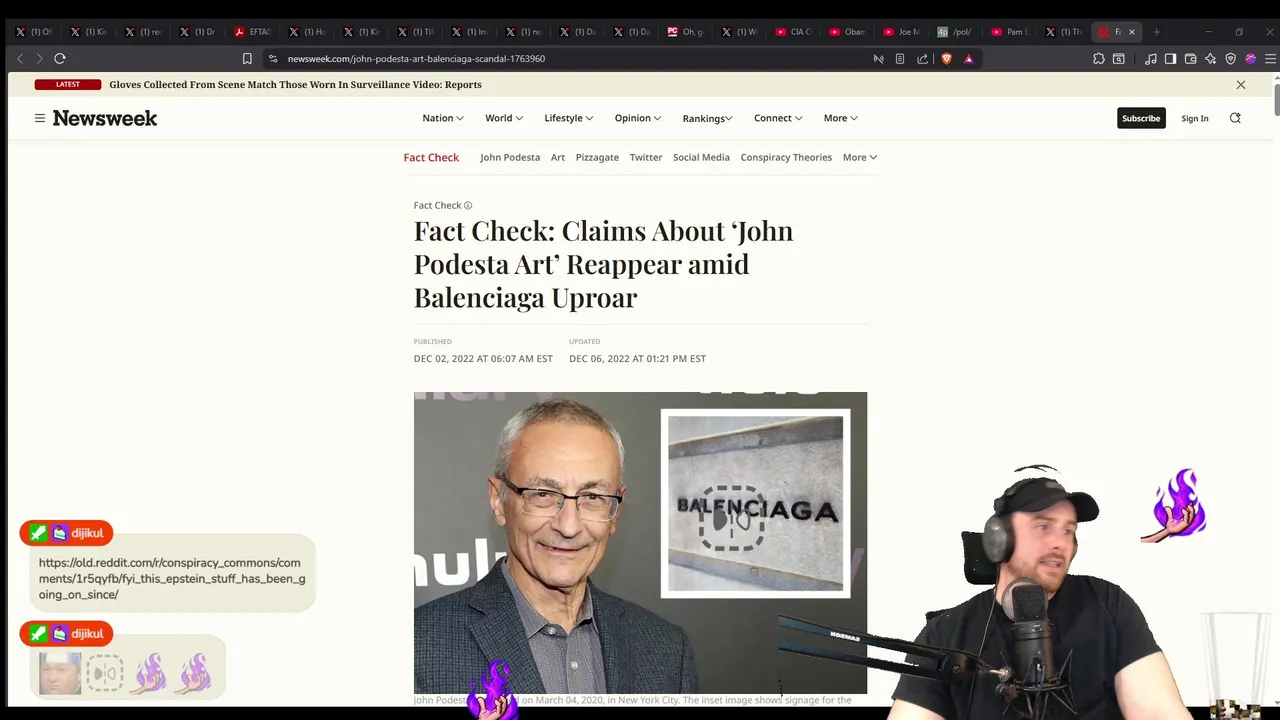Expand the Nation dropdown menu
The height and width of the screenshot is (720, 1280).
click(x=443, y=118)
